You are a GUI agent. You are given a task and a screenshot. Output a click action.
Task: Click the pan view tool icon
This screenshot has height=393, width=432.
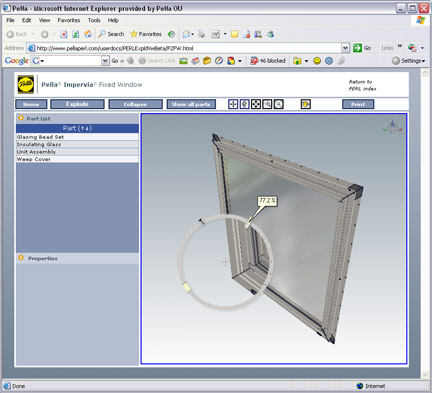coord(233,104)
